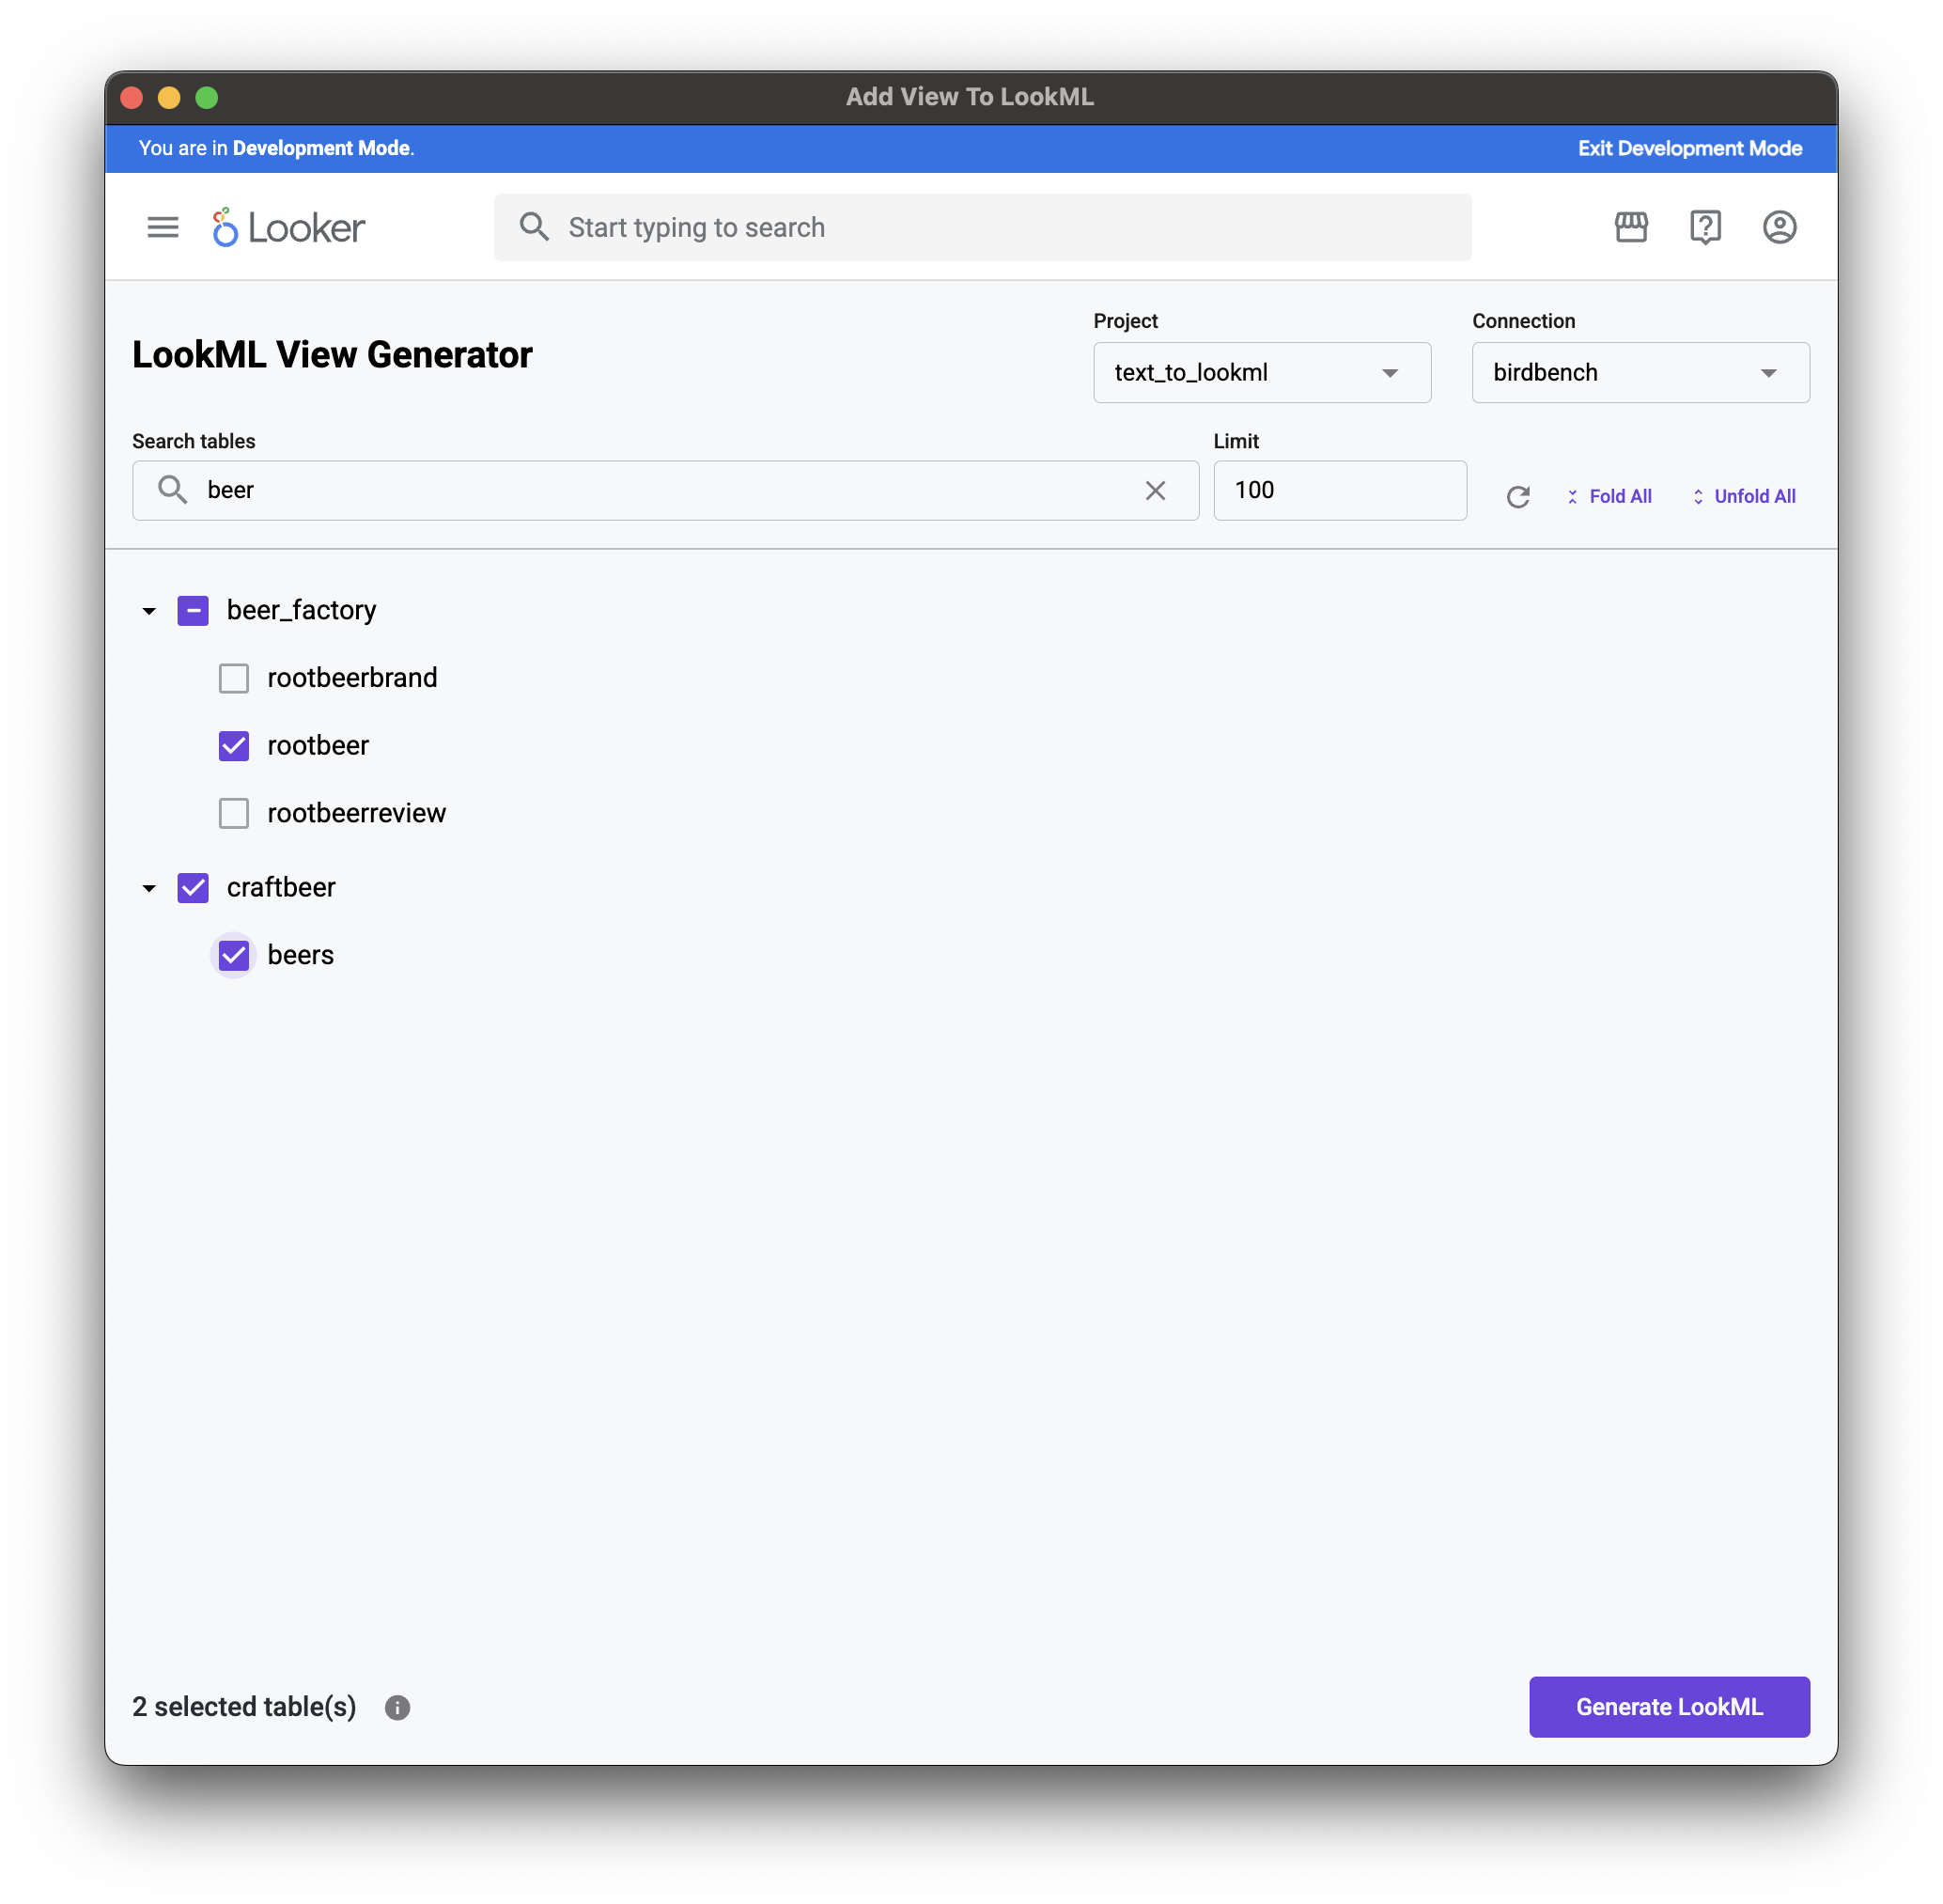Viewport: 1943px width, 1904px height.
Task: Check the rootbeerbrand table checkbox
Action: [234, 678]
